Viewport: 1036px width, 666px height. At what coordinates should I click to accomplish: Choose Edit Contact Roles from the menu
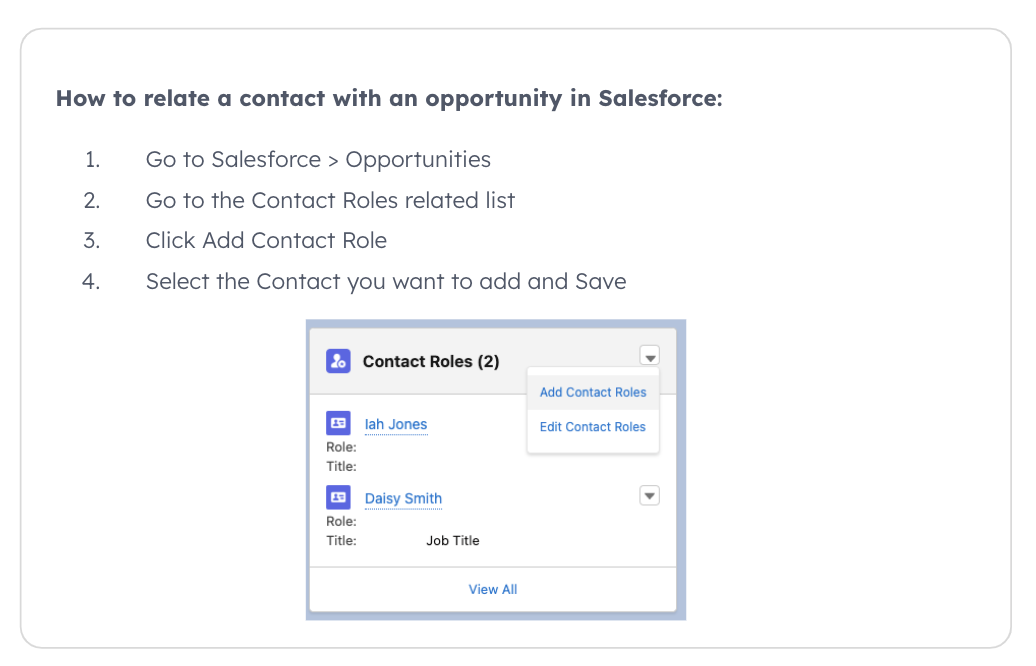593,426
